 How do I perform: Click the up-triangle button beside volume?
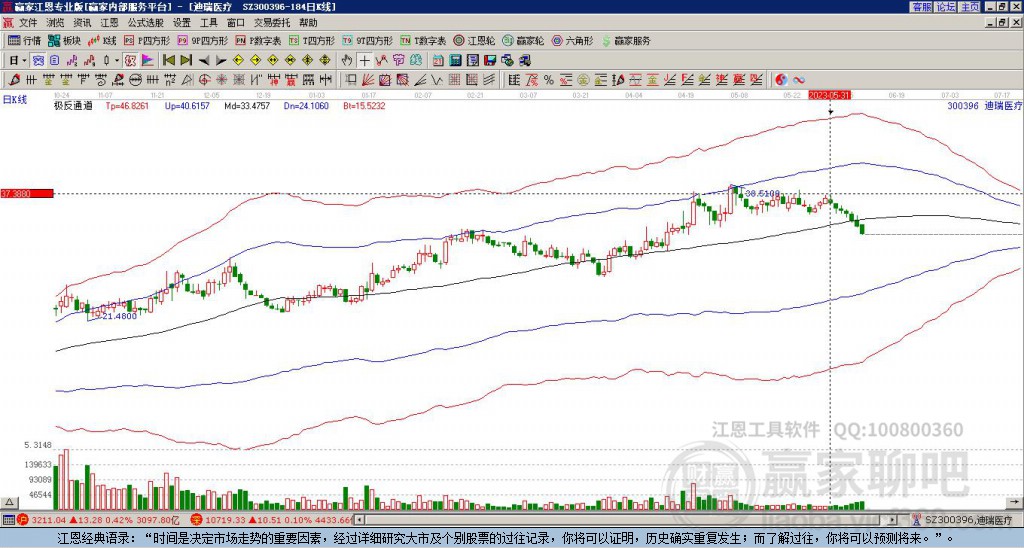9,502
